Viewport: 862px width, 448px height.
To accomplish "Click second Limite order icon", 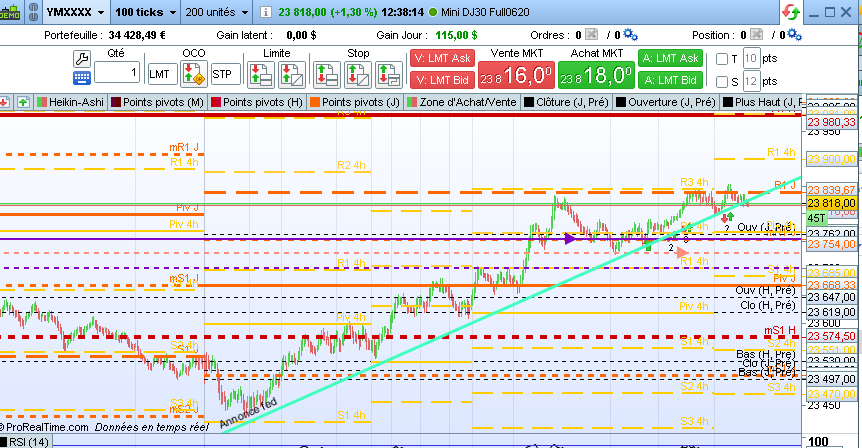I will (292, 74).
